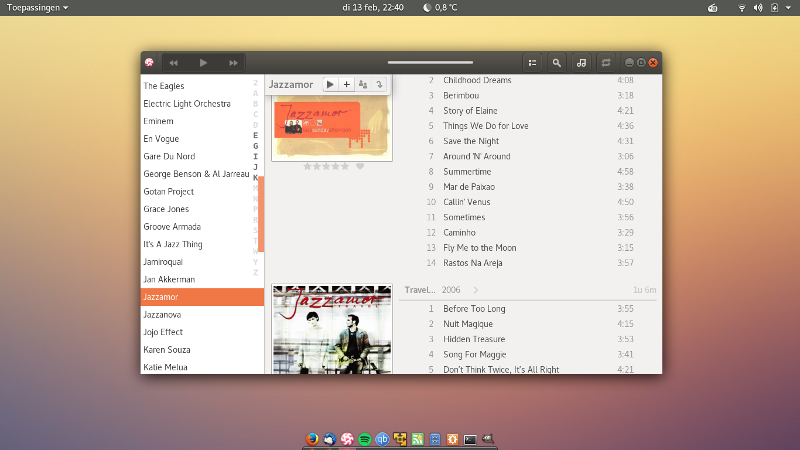Add Jazzamor albums to queue with plus button
The height and width of the screenshot is (450, 800).
tap(346, 85)
